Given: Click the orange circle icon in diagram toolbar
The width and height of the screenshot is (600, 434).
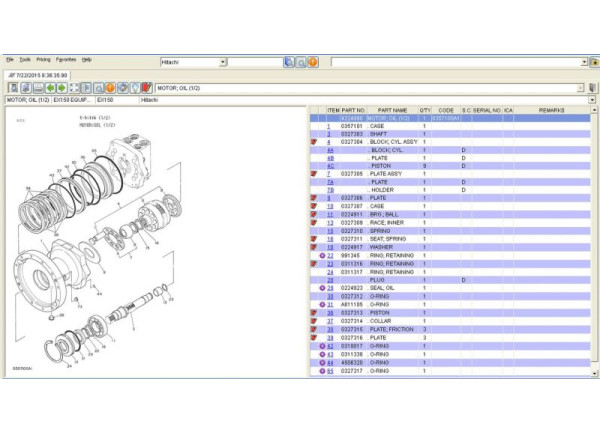Looking at the screenshot, I should point(110,88).
